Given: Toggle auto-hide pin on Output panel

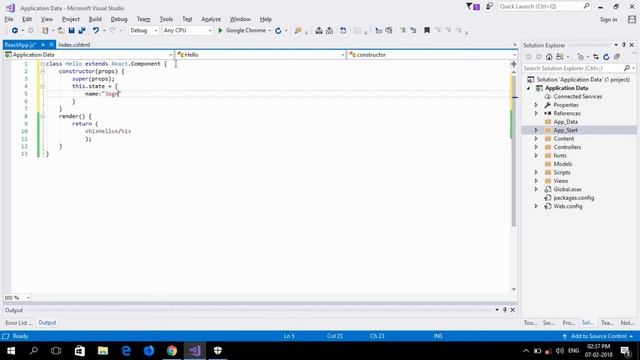Looking at the screenshot, I should (x=505, y=310).
